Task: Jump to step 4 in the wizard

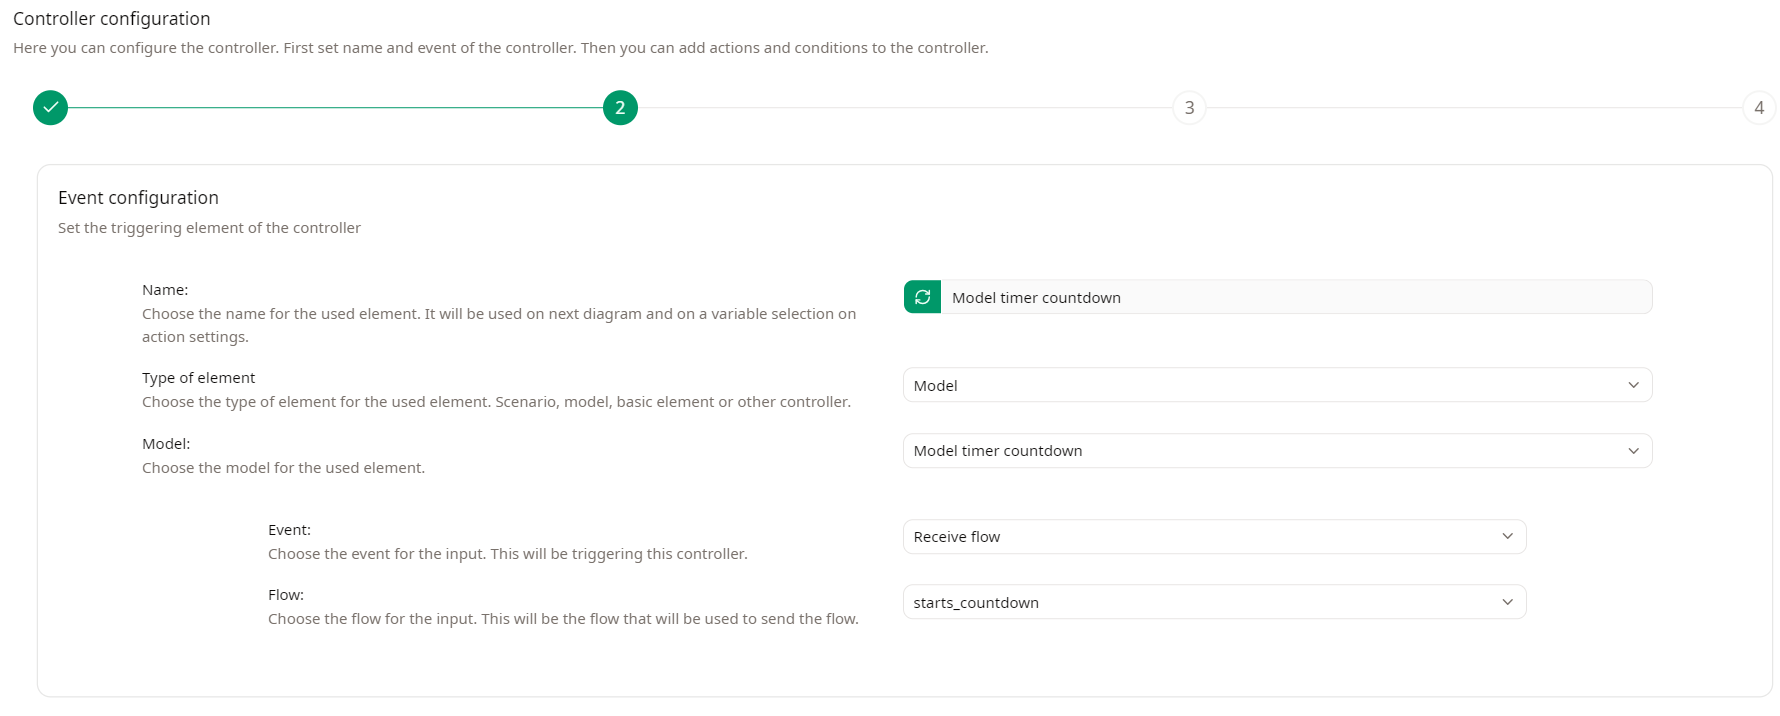Action: [x=1759, y=108]
